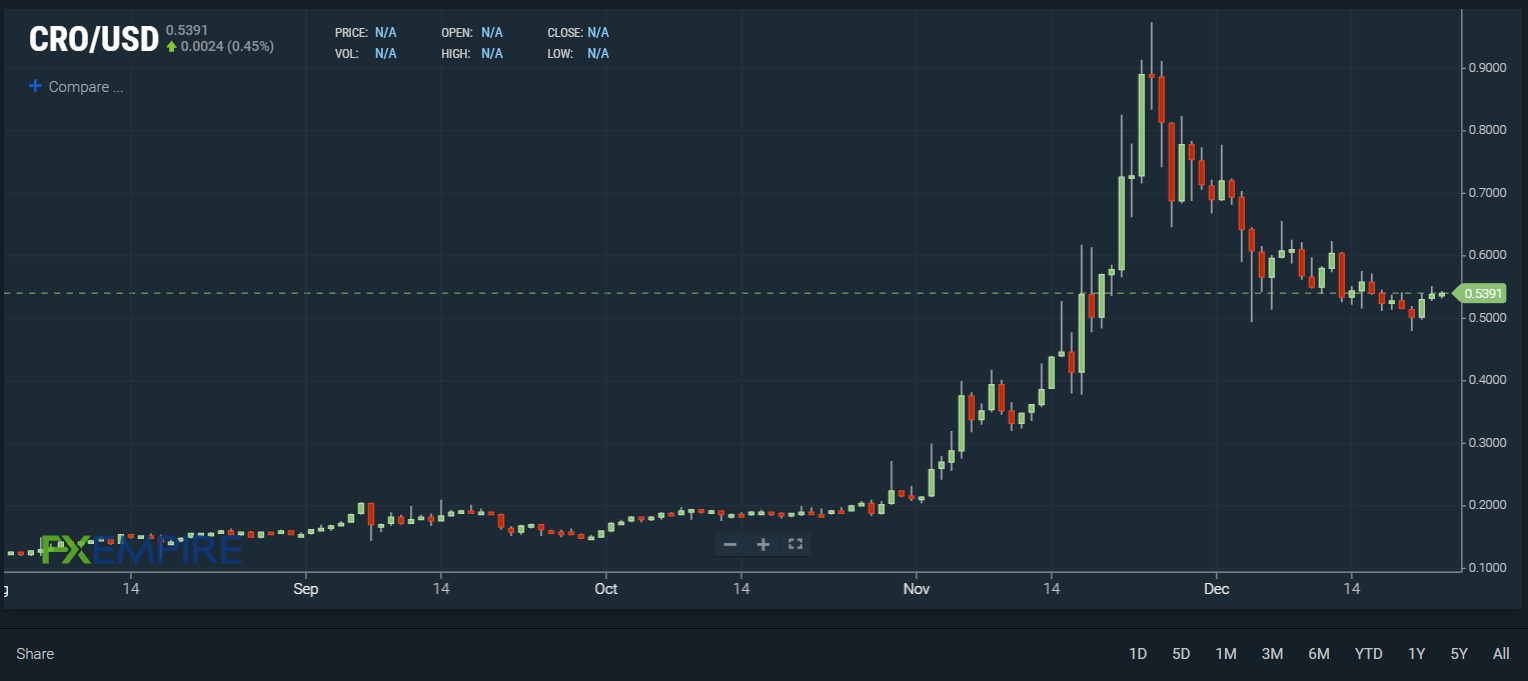Click the LOW N/A value
This screenshot has width=1528, height=681.
pyautogui.click(x=598, y=53)
